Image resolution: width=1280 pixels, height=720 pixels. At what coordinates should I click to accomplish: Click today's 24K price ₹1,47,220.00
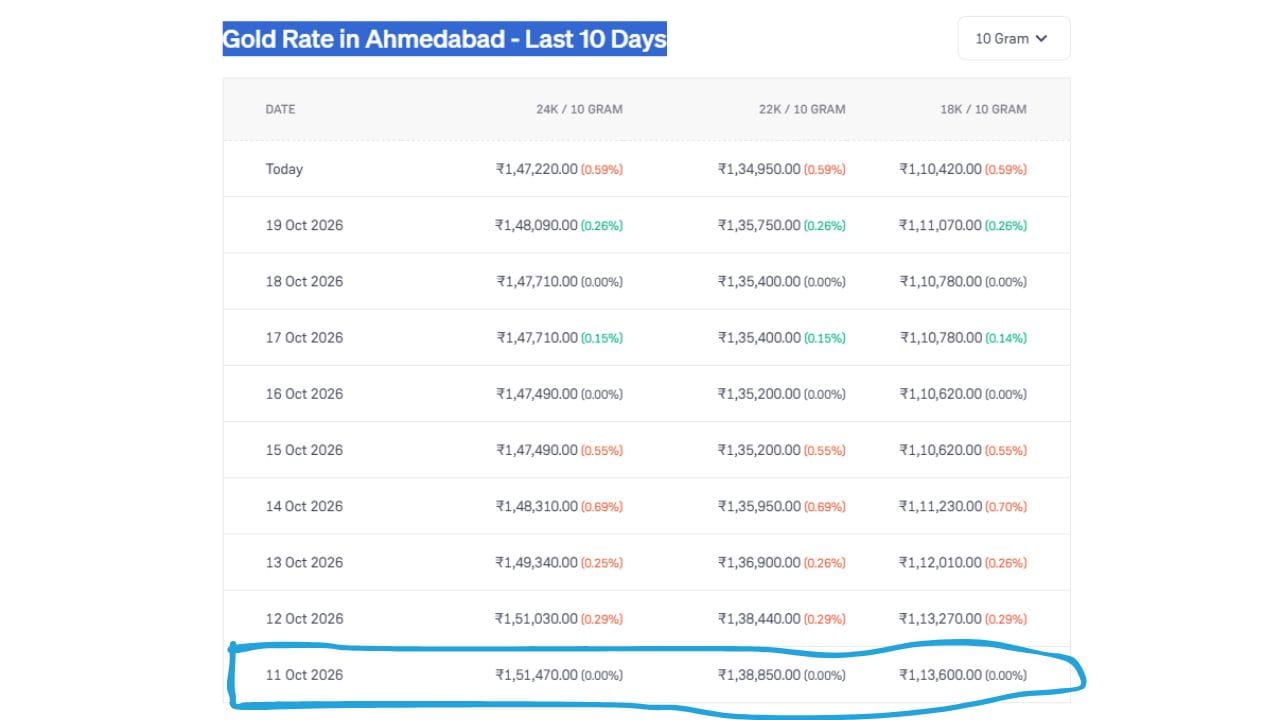pyautogui.click(x=536, y=169)
